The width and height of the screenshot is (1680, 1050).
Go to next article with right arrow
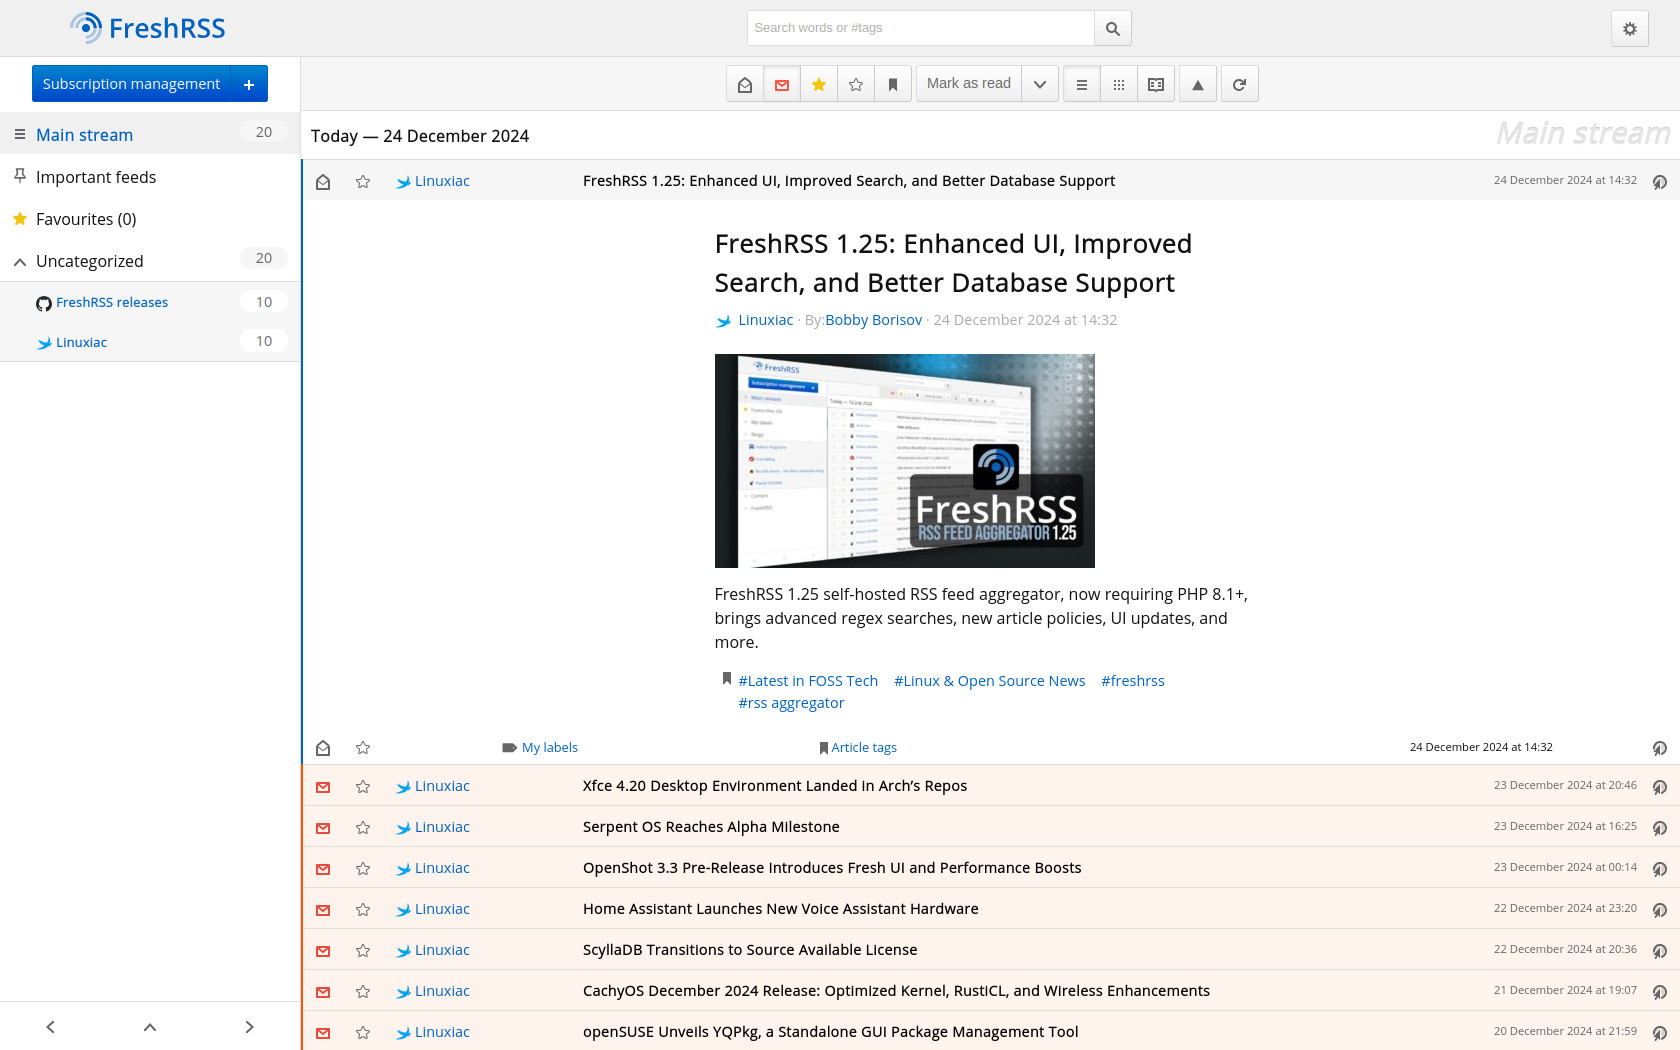click(x=250, y=1027)
